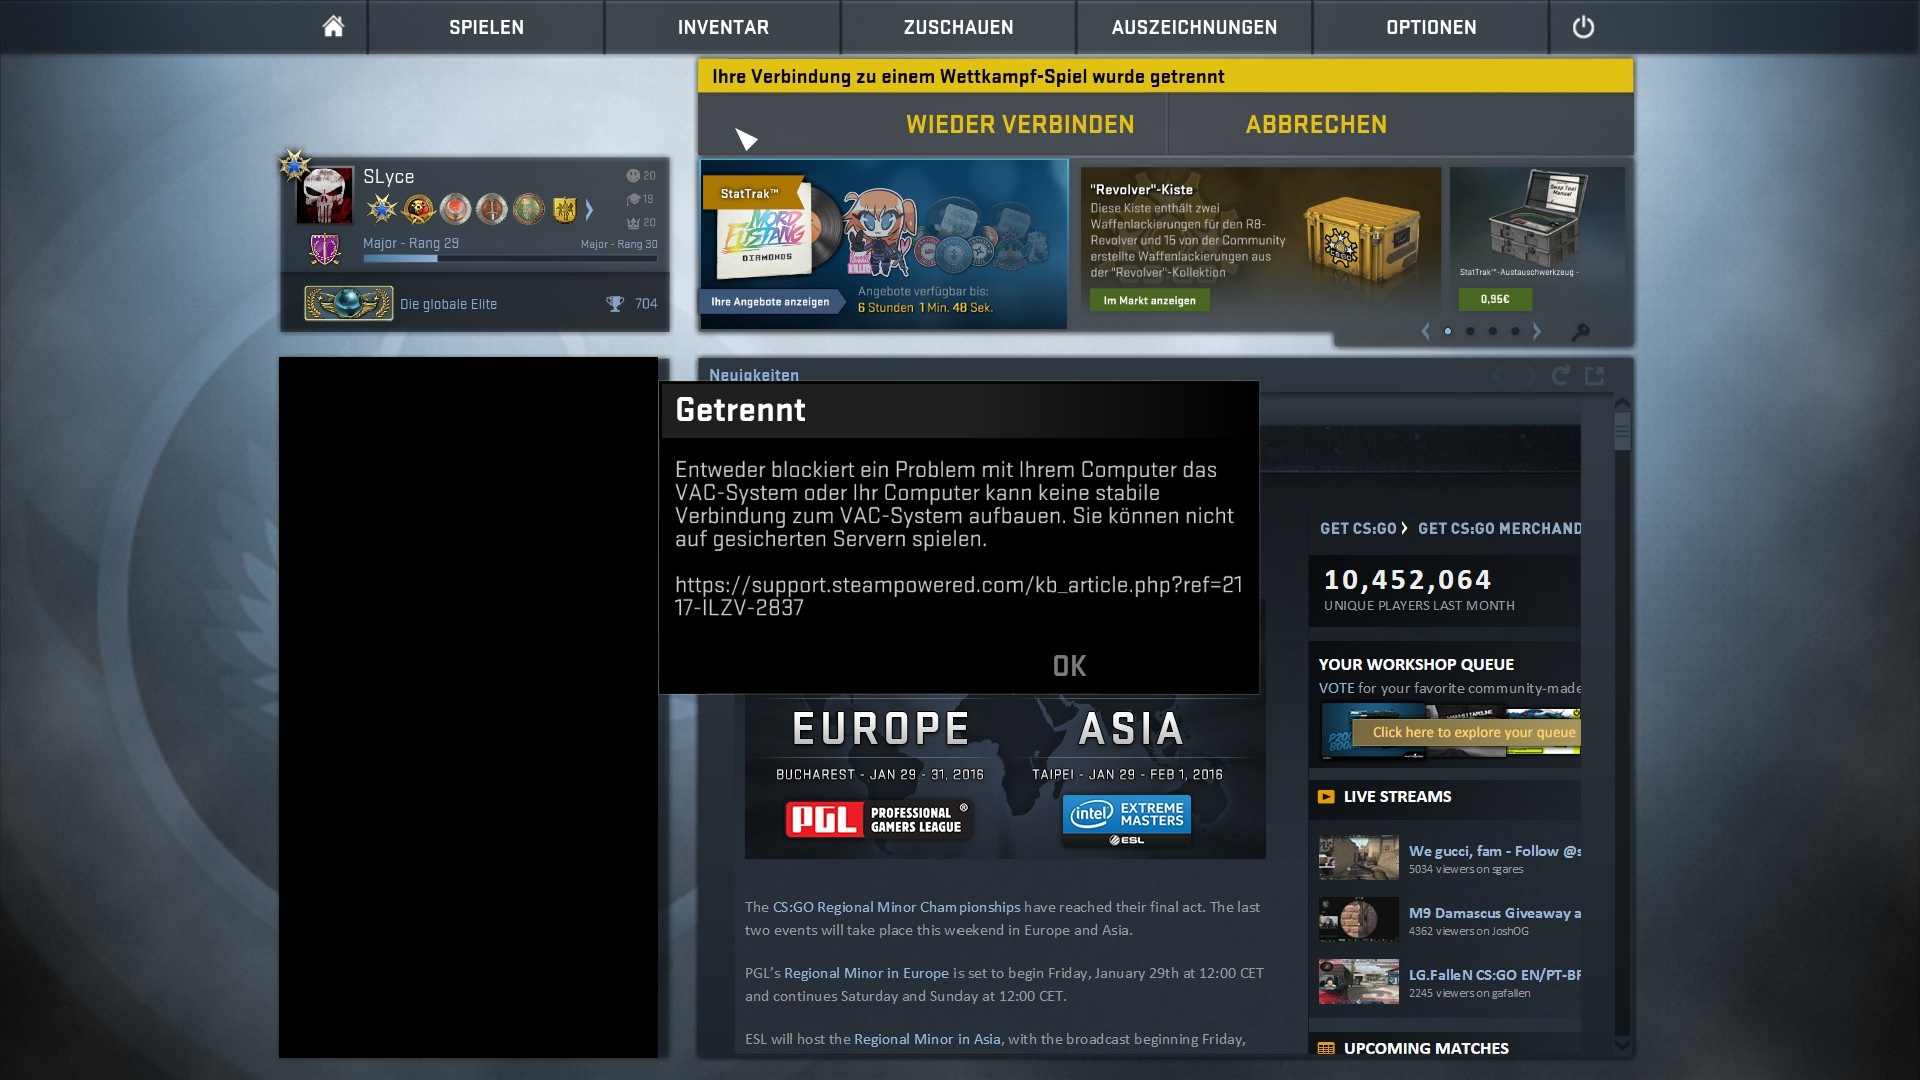Image resolution: width=1920 pixels, height=1080 pixels.
Task: Click the home icon in top bar
Action: 333,27
